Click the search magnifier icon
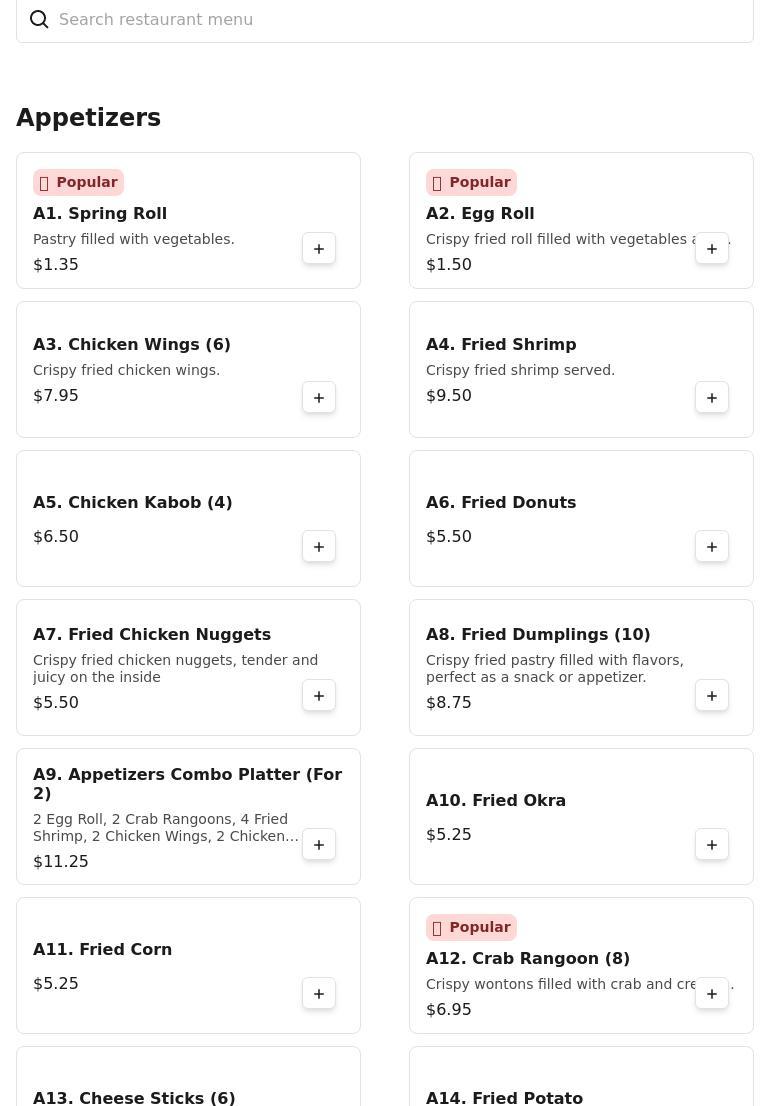Image resolution: width=770 pixels, height=1106 pixels. pyautogui.click(x=39, y=19)
